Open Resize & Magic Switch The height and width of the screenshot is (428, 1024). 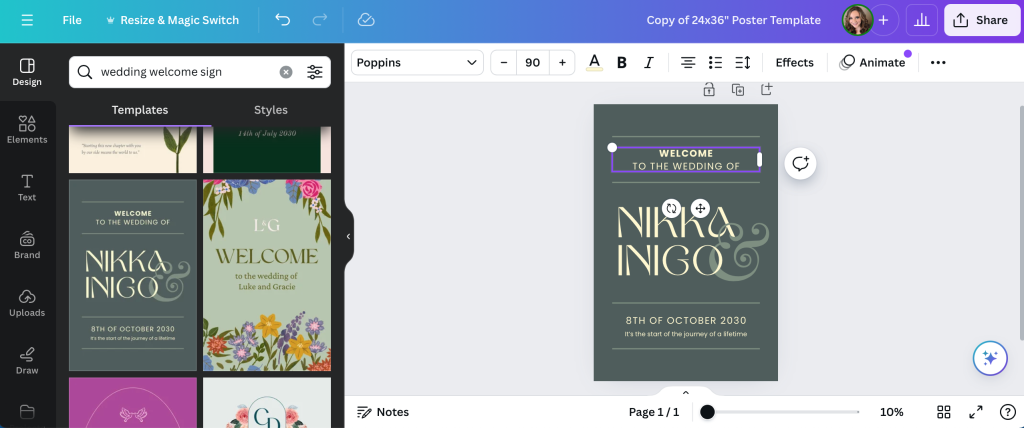(172, 20)
